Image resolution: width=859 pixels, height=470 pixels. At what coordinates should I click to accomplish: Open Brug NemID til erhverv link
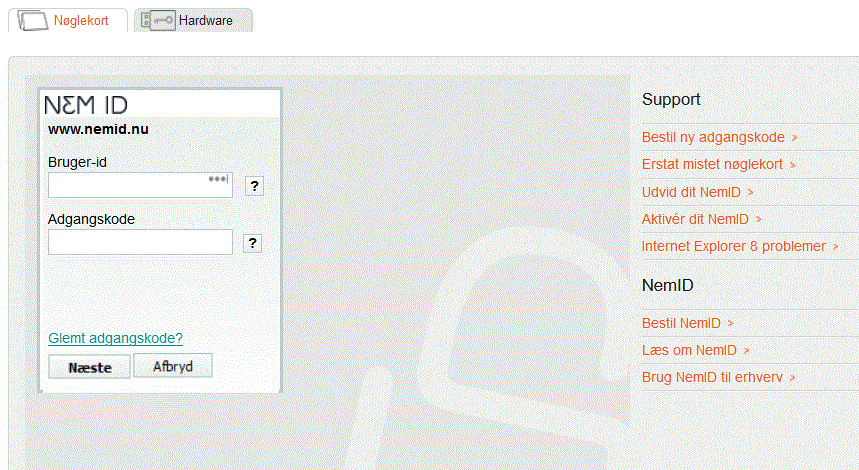point(712,377)
